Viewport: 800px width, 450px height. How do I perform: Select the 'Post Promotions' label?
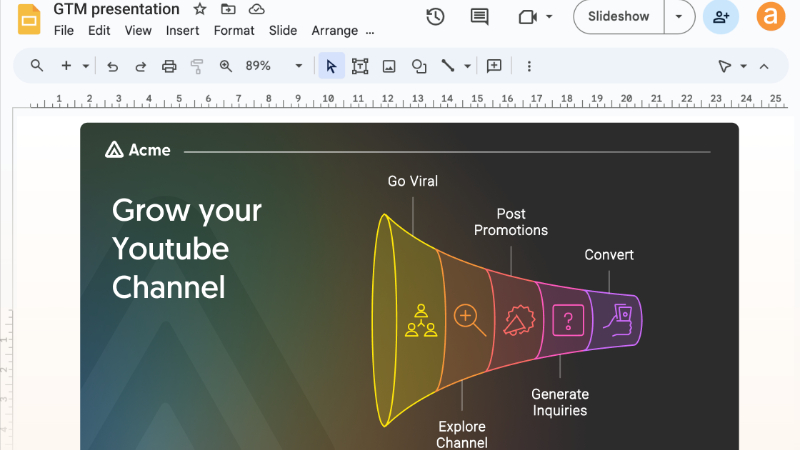click(x=511, y=222)
